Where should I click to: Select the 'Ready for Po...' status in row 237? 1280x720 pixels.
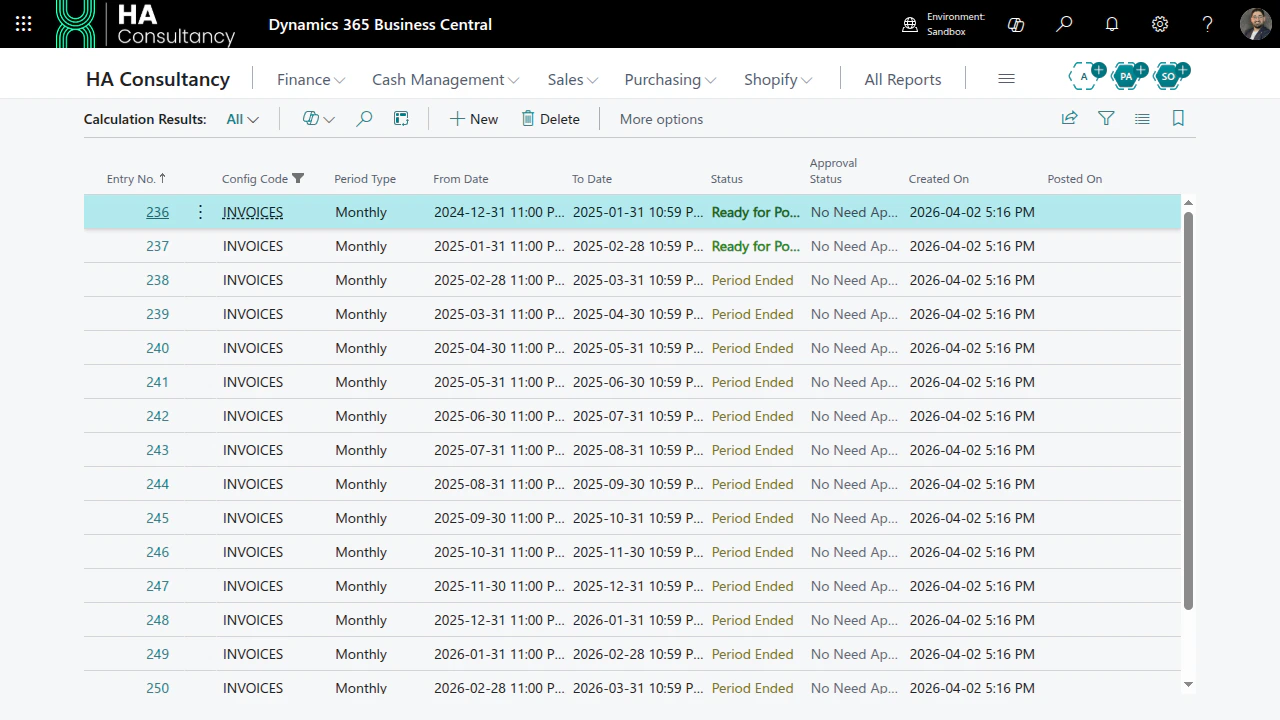click(x=756, y=246)
